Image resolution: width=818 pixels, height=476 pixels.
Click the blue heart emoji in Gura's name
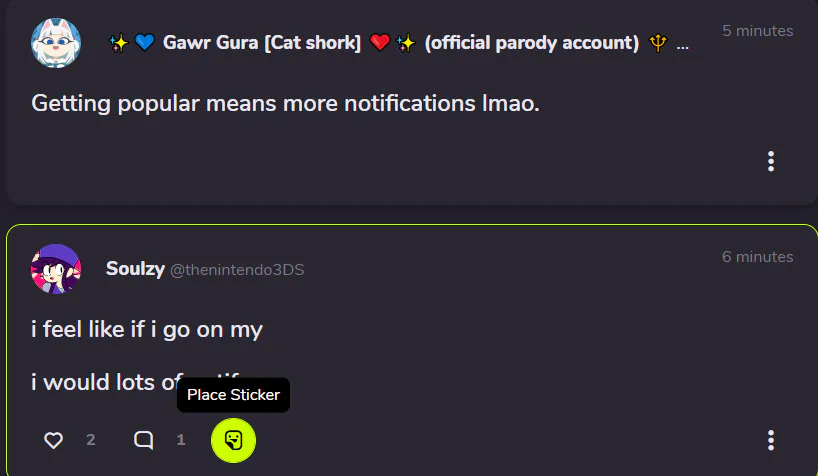coord(145,42)
